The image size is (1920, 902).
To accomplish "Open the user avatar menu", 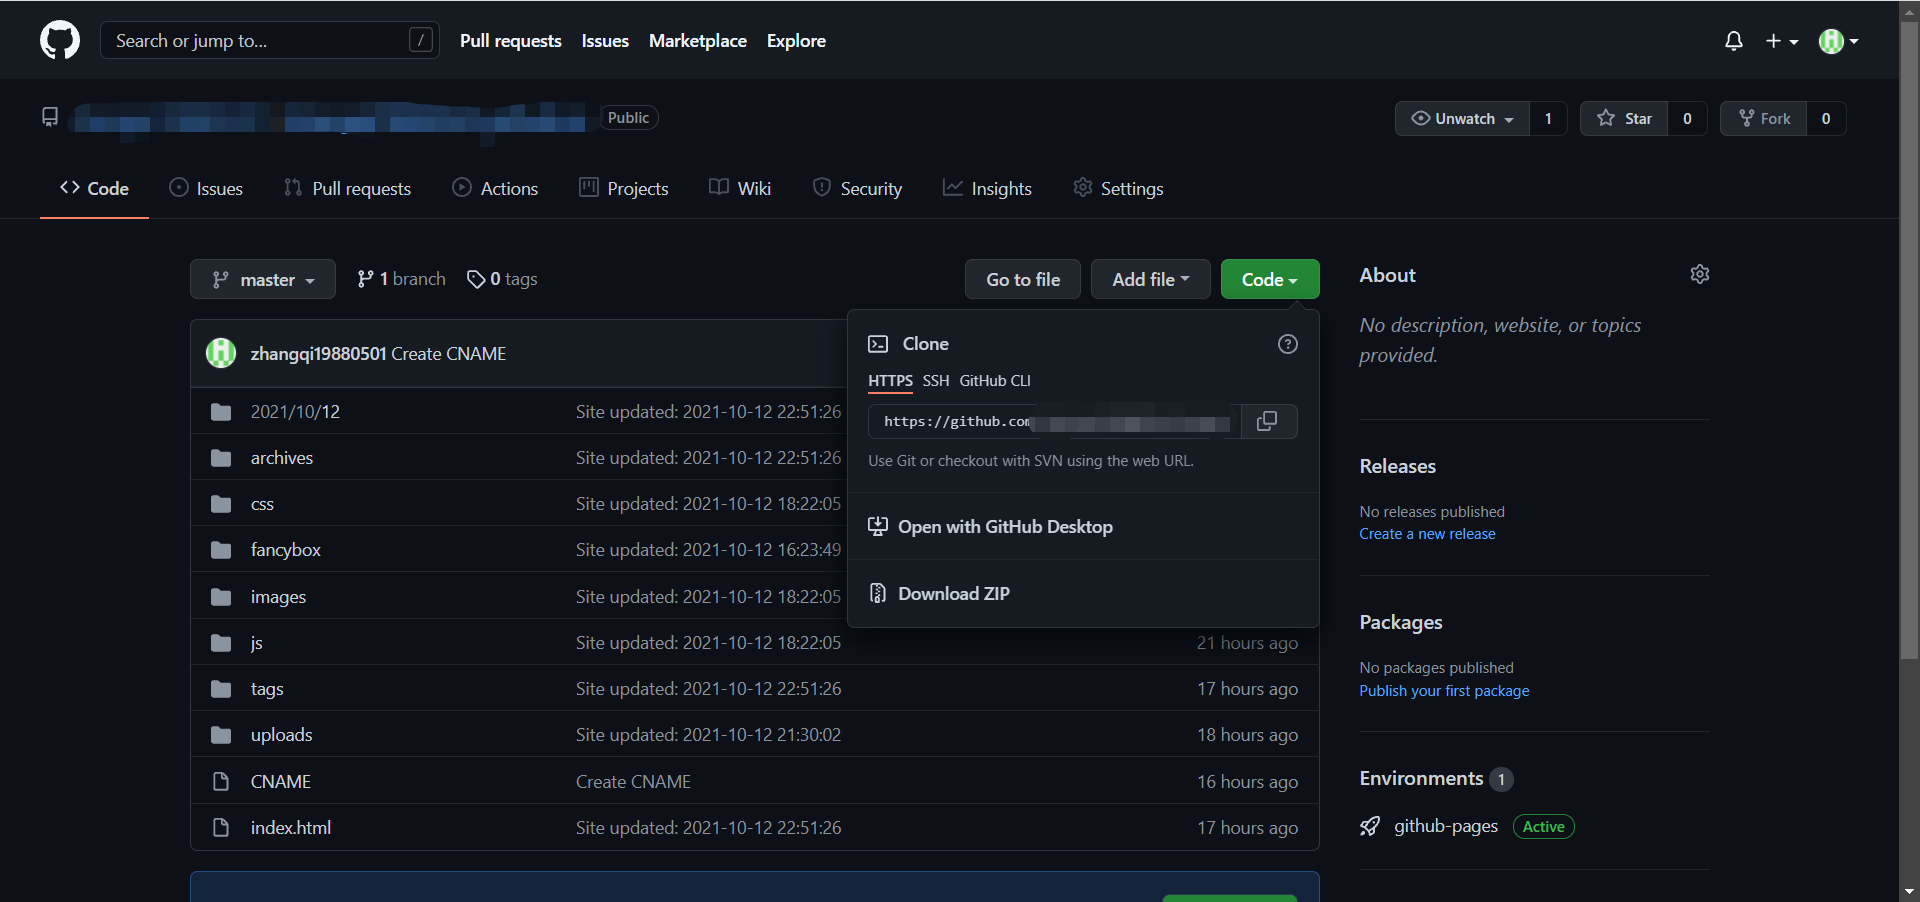I will pyautogui.click(x=1838, y=41).
